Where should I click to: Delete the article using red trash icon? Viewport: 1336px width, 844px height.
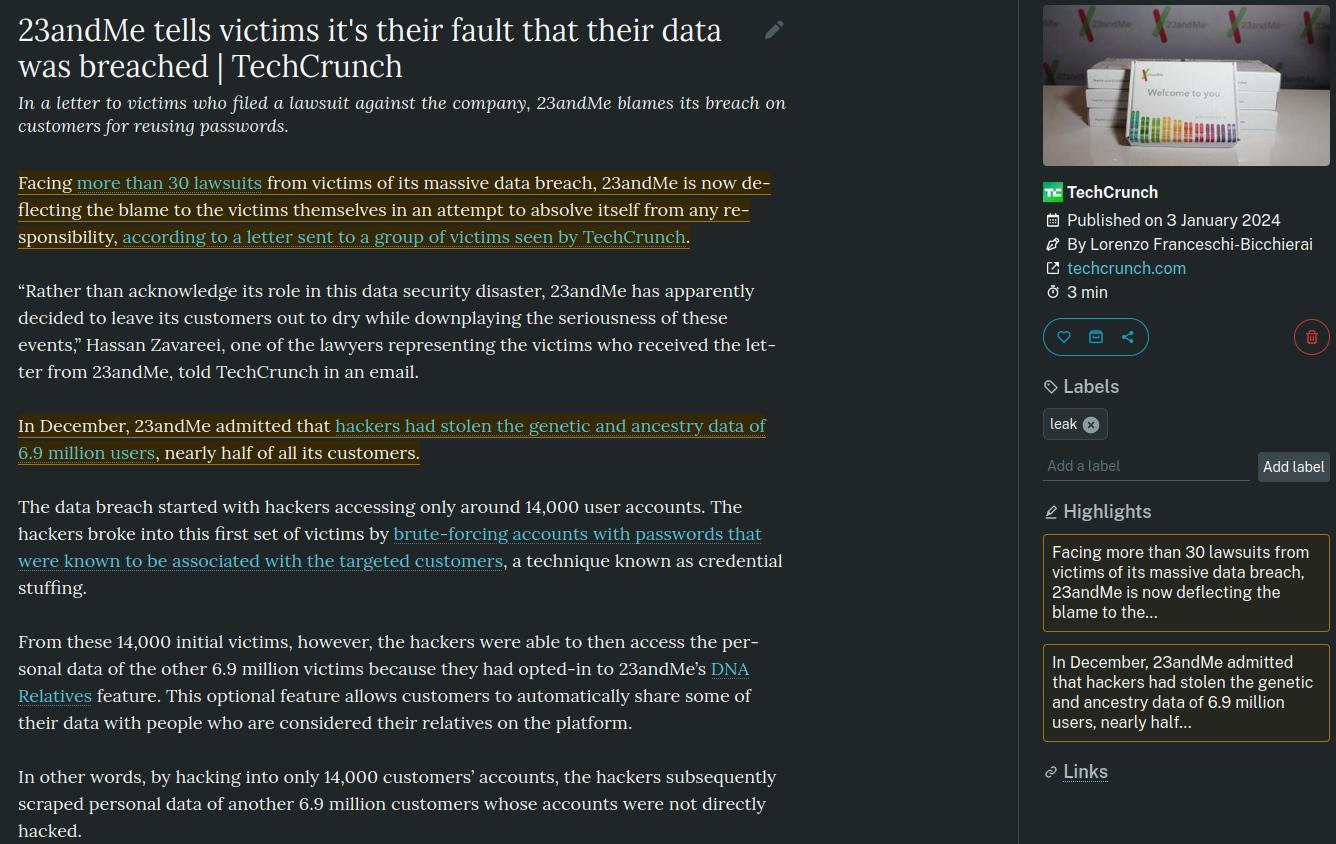(1312, 337)
